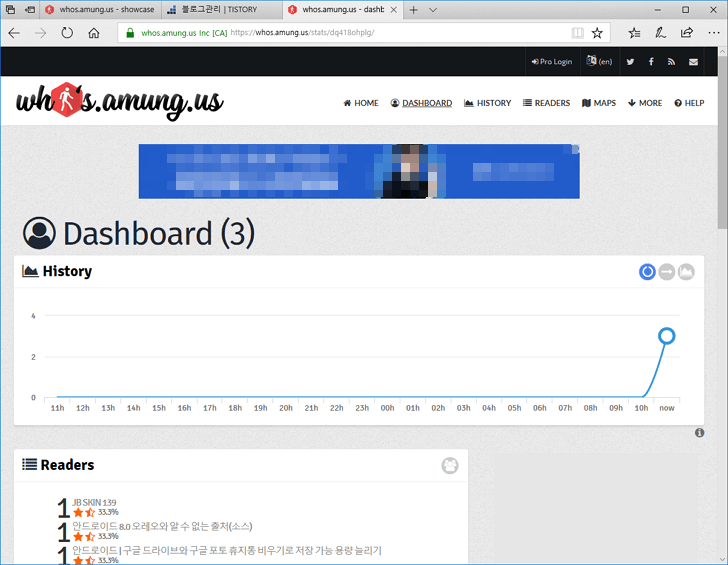Click the Dashboard user avatar icon
This screenshot has height=565, width=728.
39,233
